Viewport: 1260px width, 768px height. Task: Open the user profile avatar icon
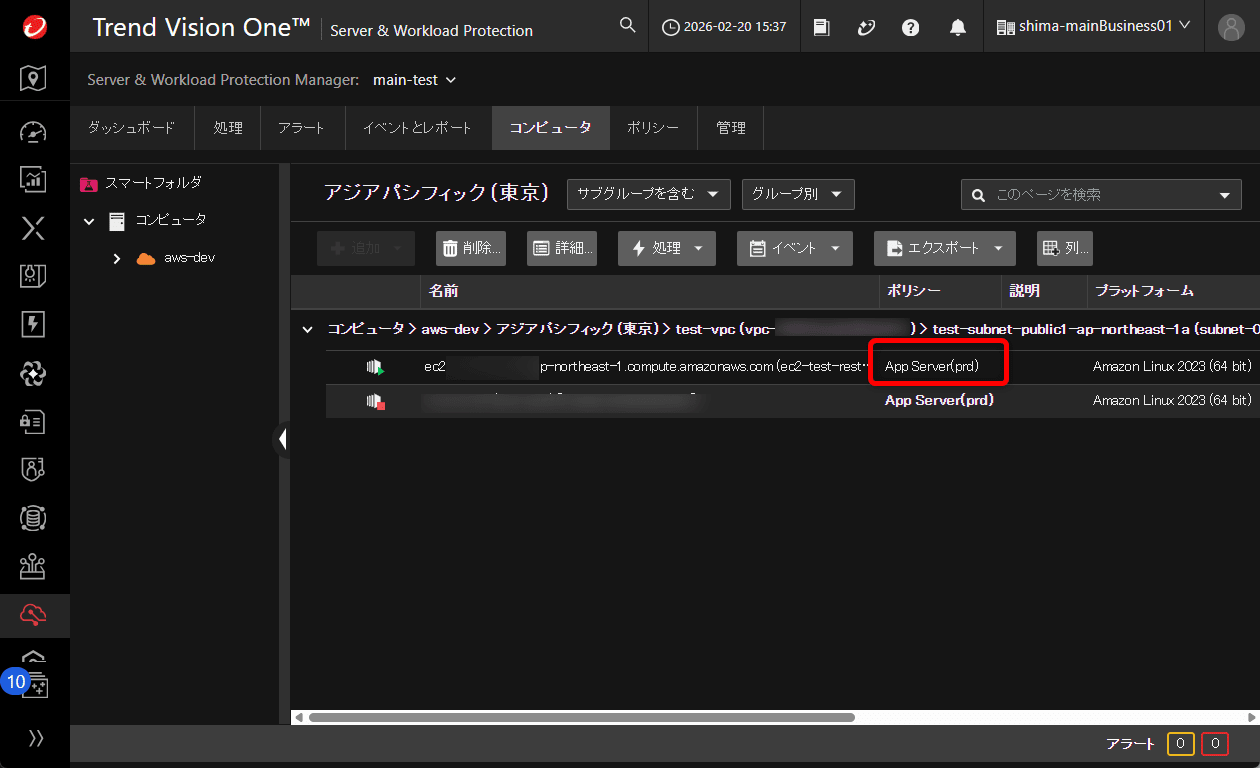[1231, 27]
